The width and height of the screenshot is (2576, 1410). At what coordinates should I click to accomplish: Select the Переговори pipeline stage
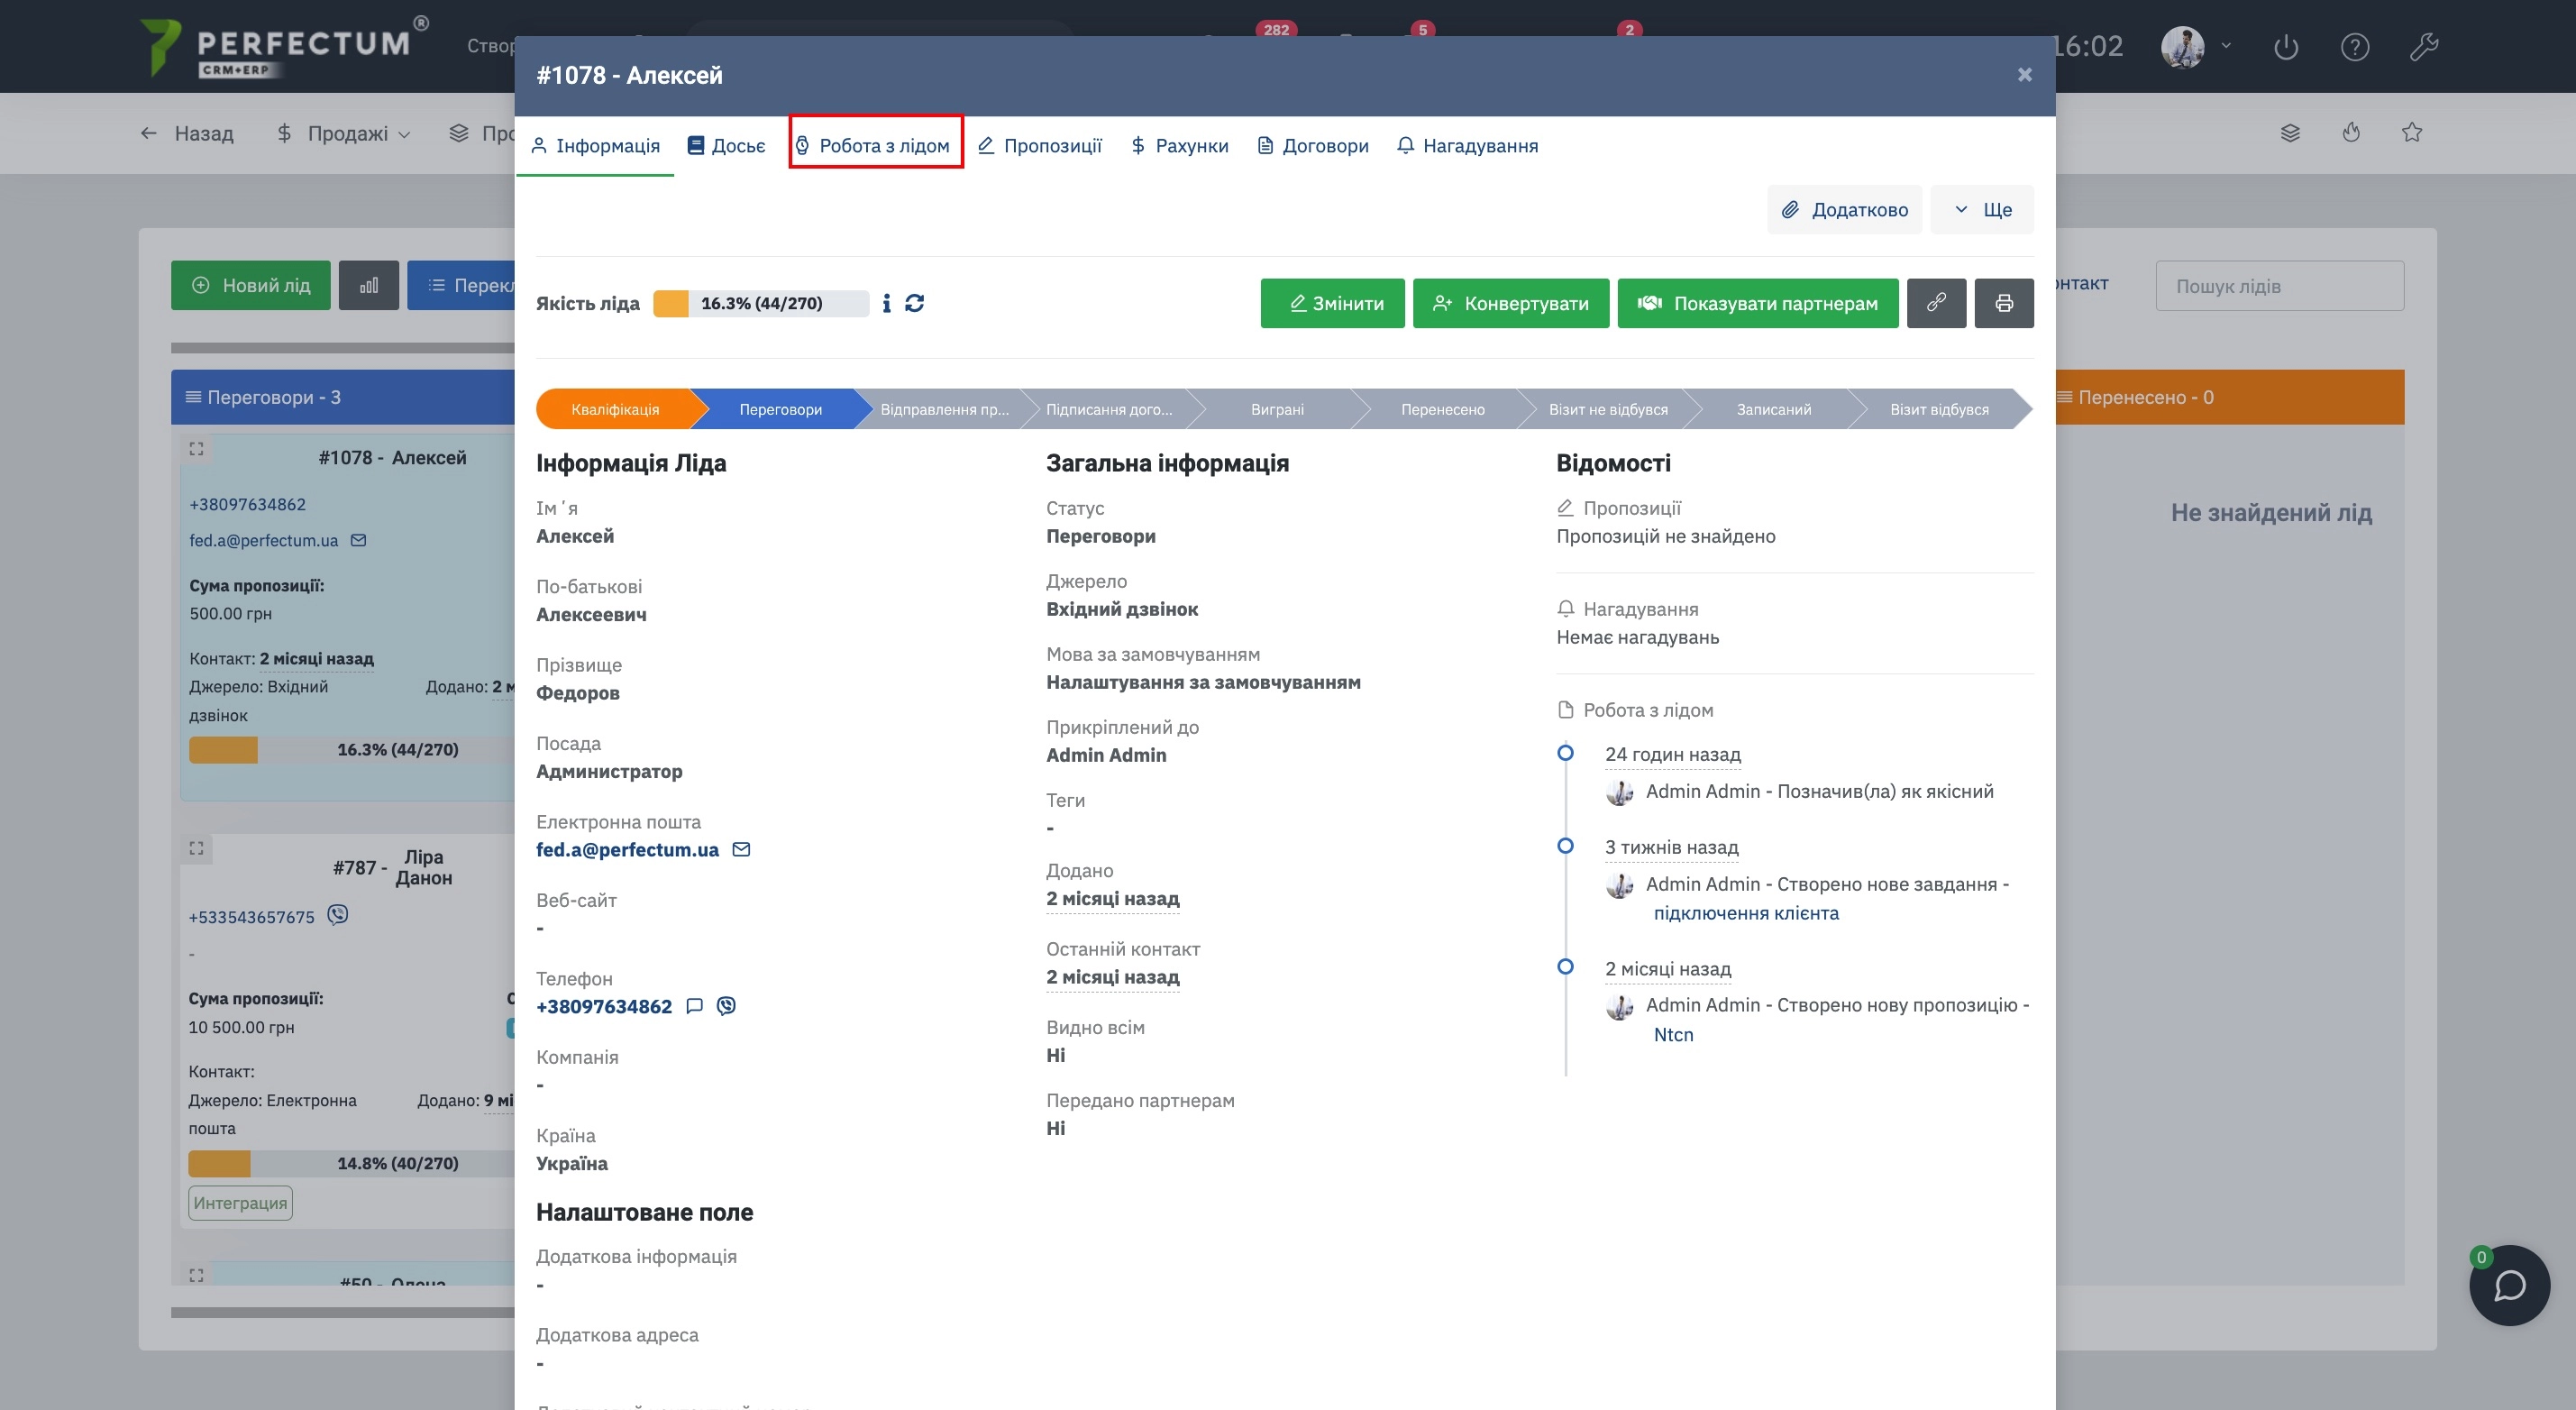pos(780,409)
